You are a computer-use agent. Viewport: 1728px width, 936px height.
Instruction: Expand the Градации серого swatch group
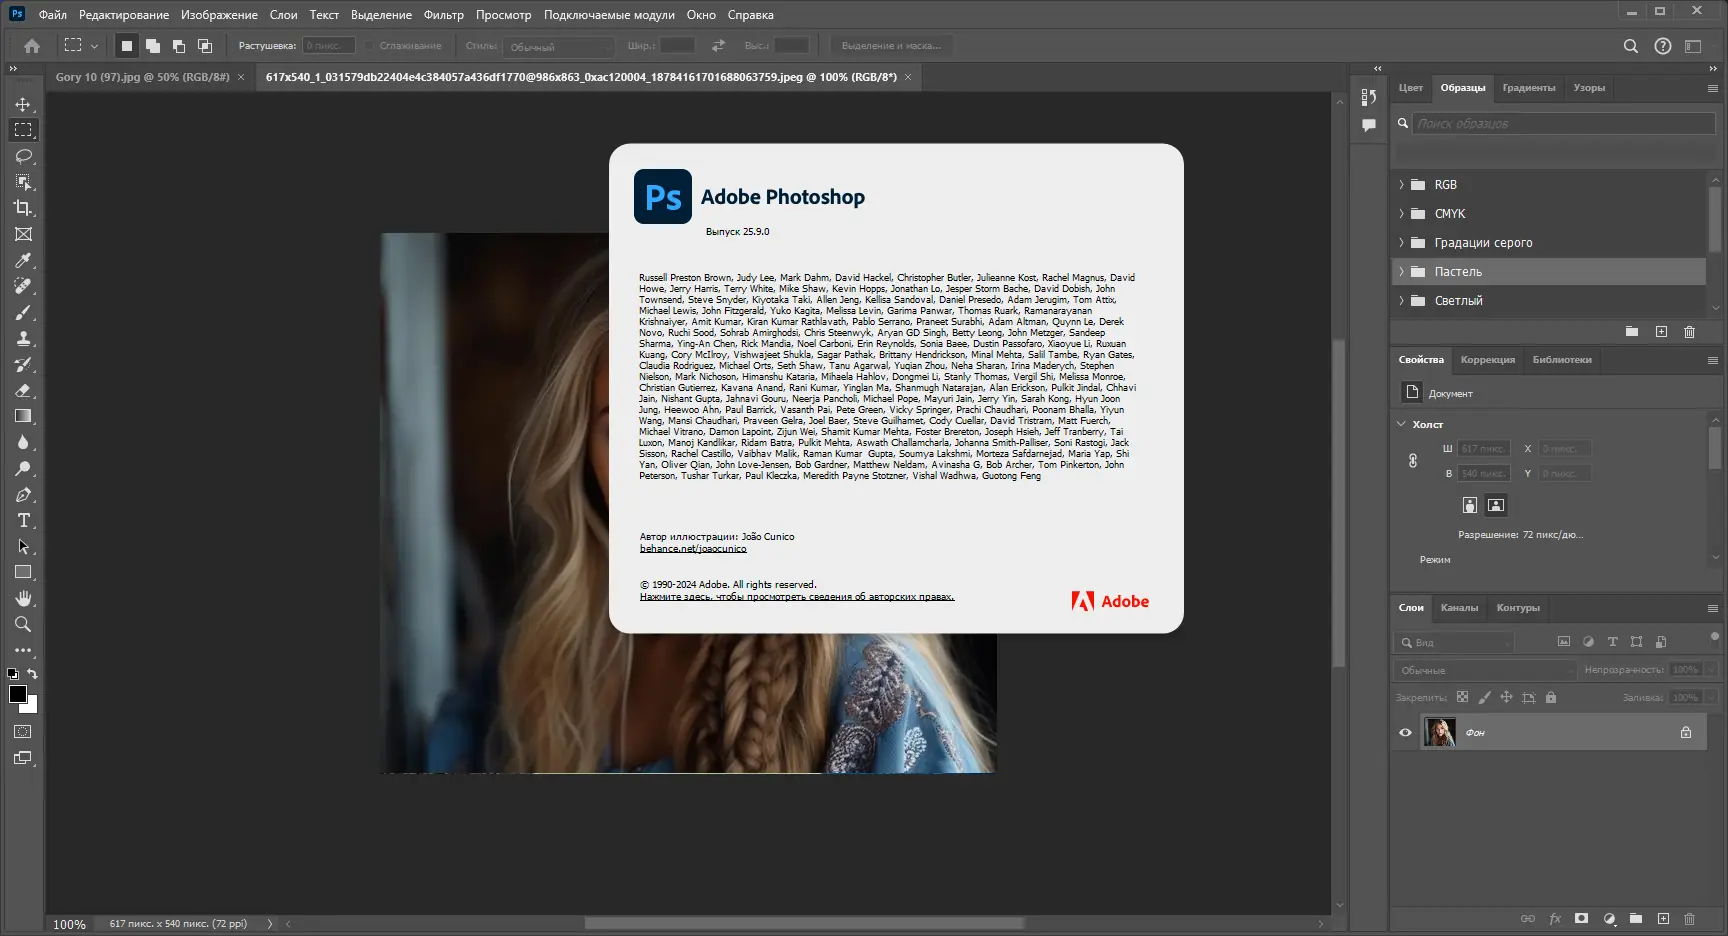point(1402,243)
